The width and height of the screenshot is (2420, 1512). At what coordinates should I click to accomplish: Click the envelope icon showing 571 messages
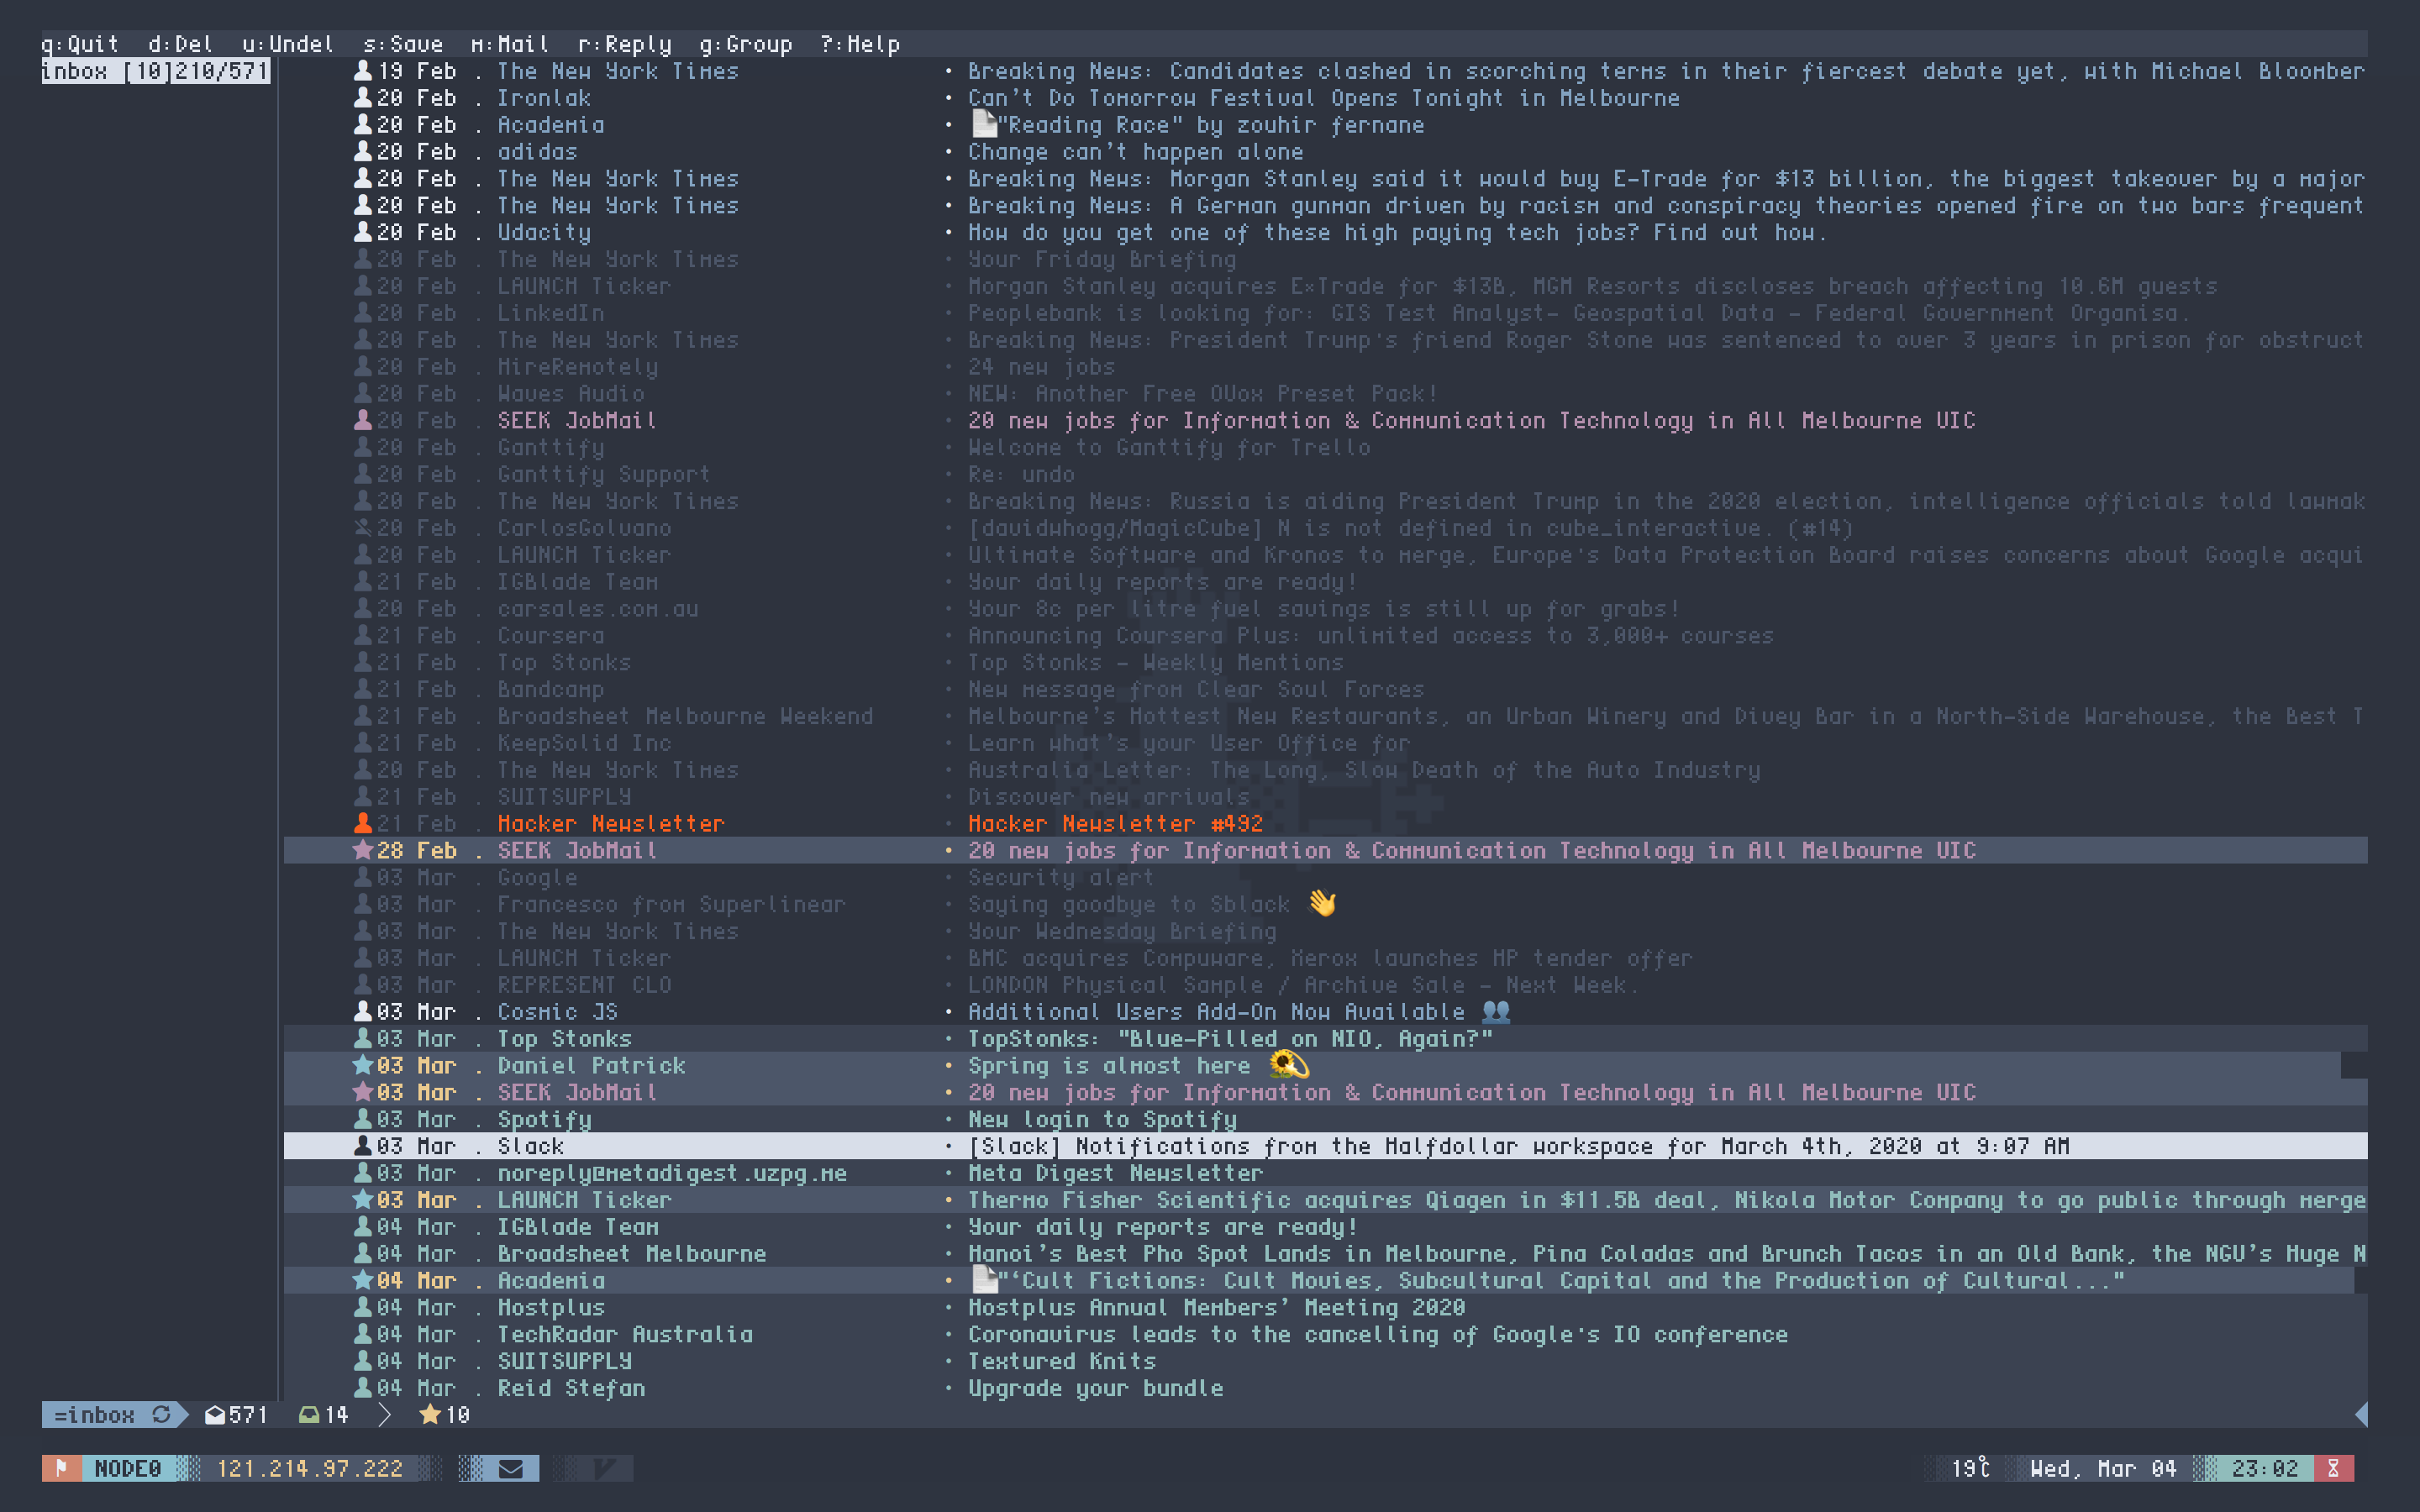tap(215, 1415)
